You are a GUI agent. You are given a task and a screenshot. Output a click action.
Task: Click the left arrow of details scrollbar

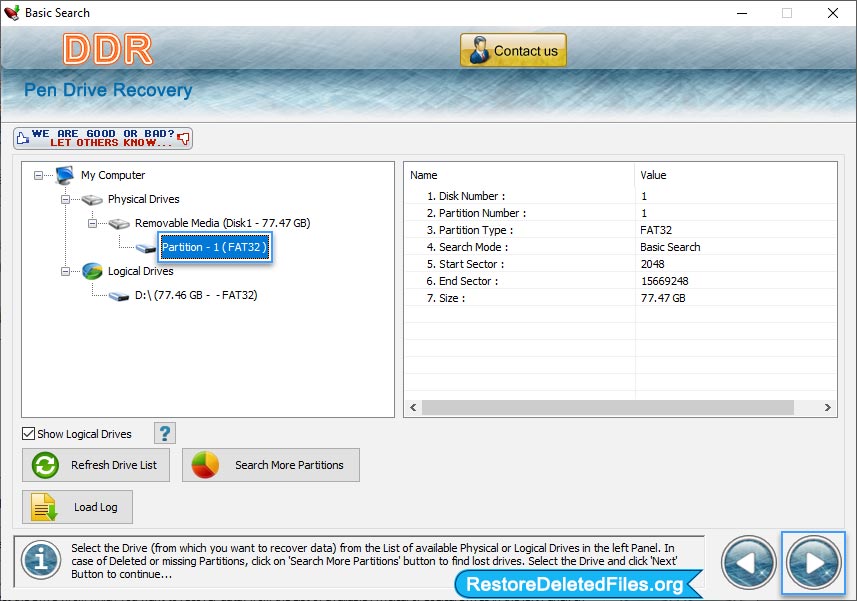click(413, 408)
